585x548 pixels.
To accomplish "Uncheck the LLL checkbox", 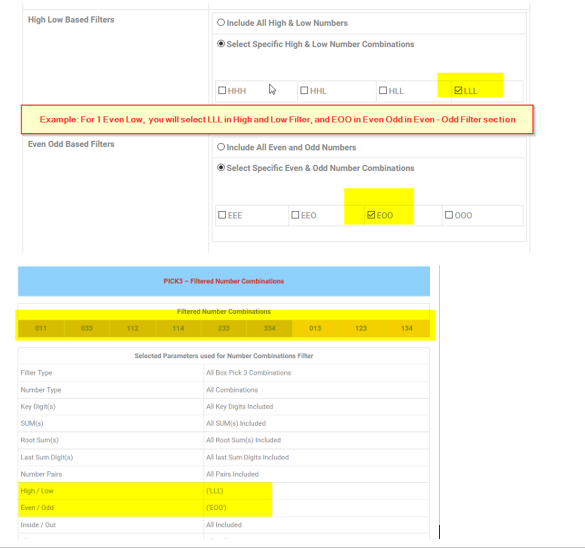I will click(458, 90).
